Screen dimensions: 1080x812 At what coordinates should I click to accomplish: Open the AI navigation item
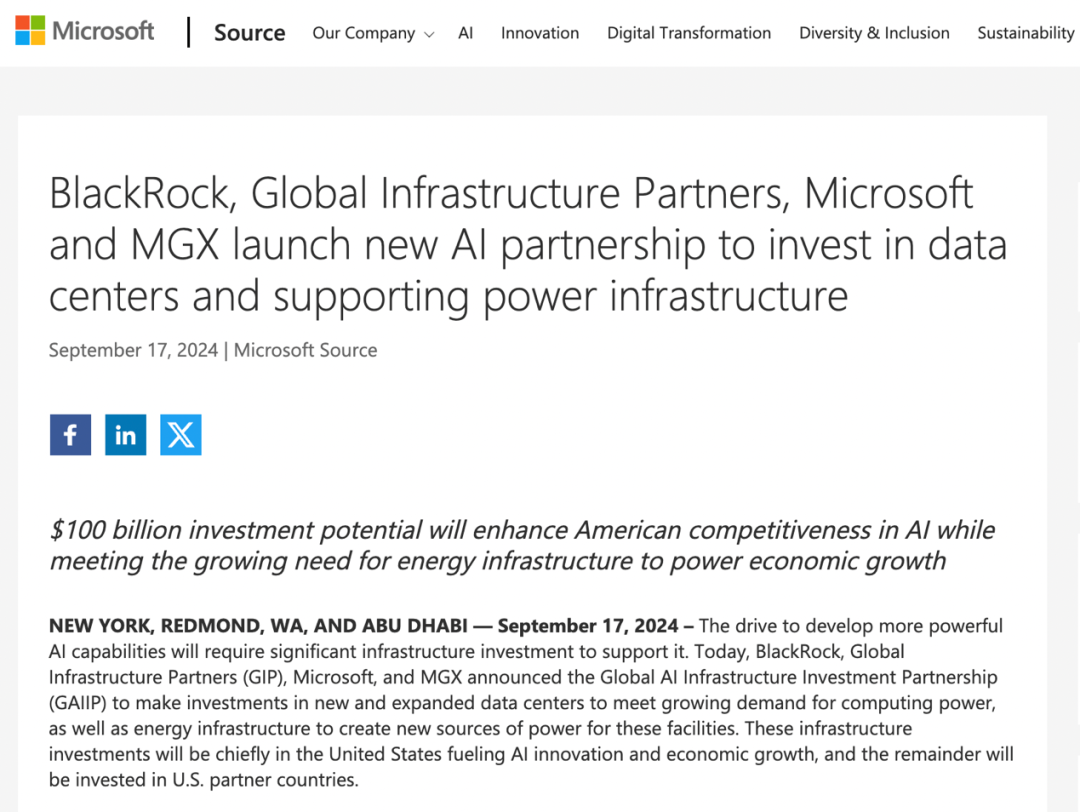[x=465, y=33]
